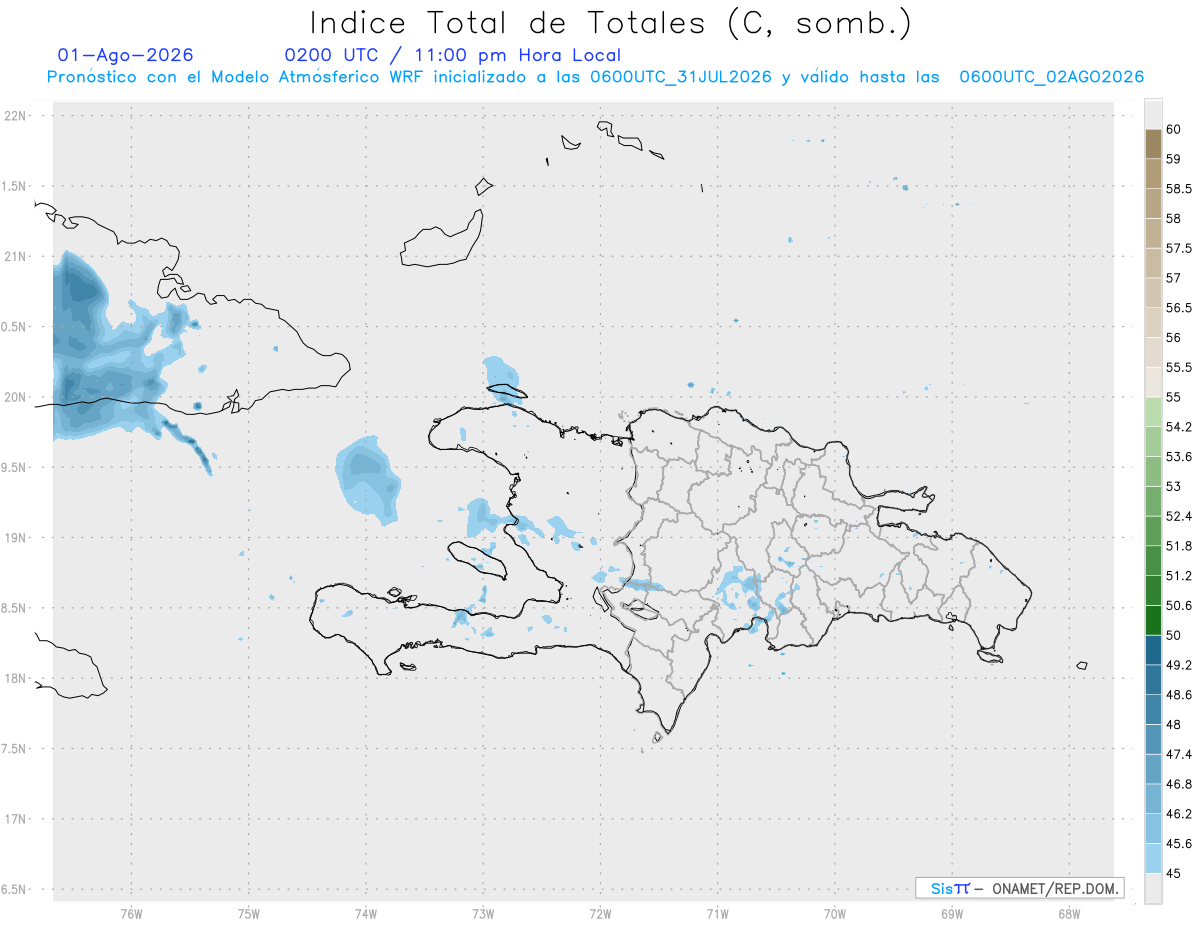
Task: Click the time "0200 UTC / 11:00 pm Hora Local"
Action: pyautogui.click(x=453, y=55)
